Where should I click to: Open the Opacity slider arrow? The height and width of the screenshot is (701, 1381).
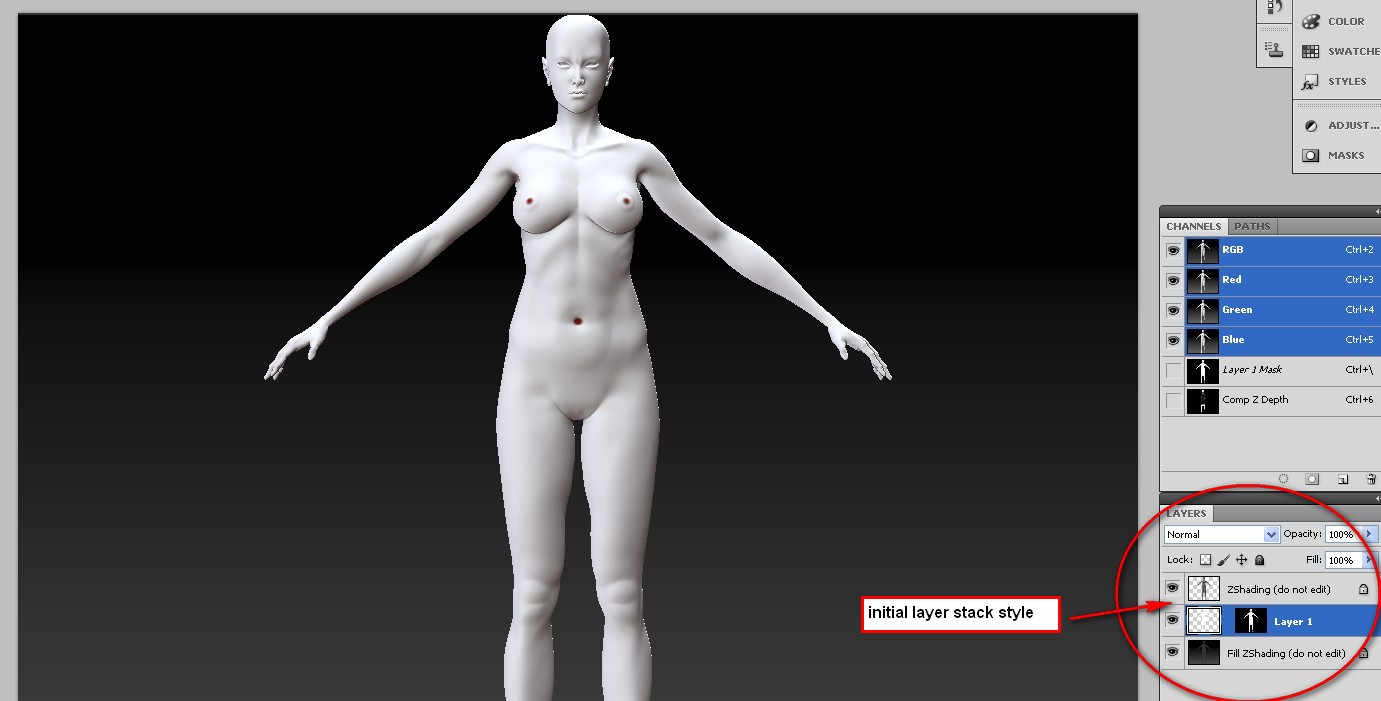tap(1369, 534)
